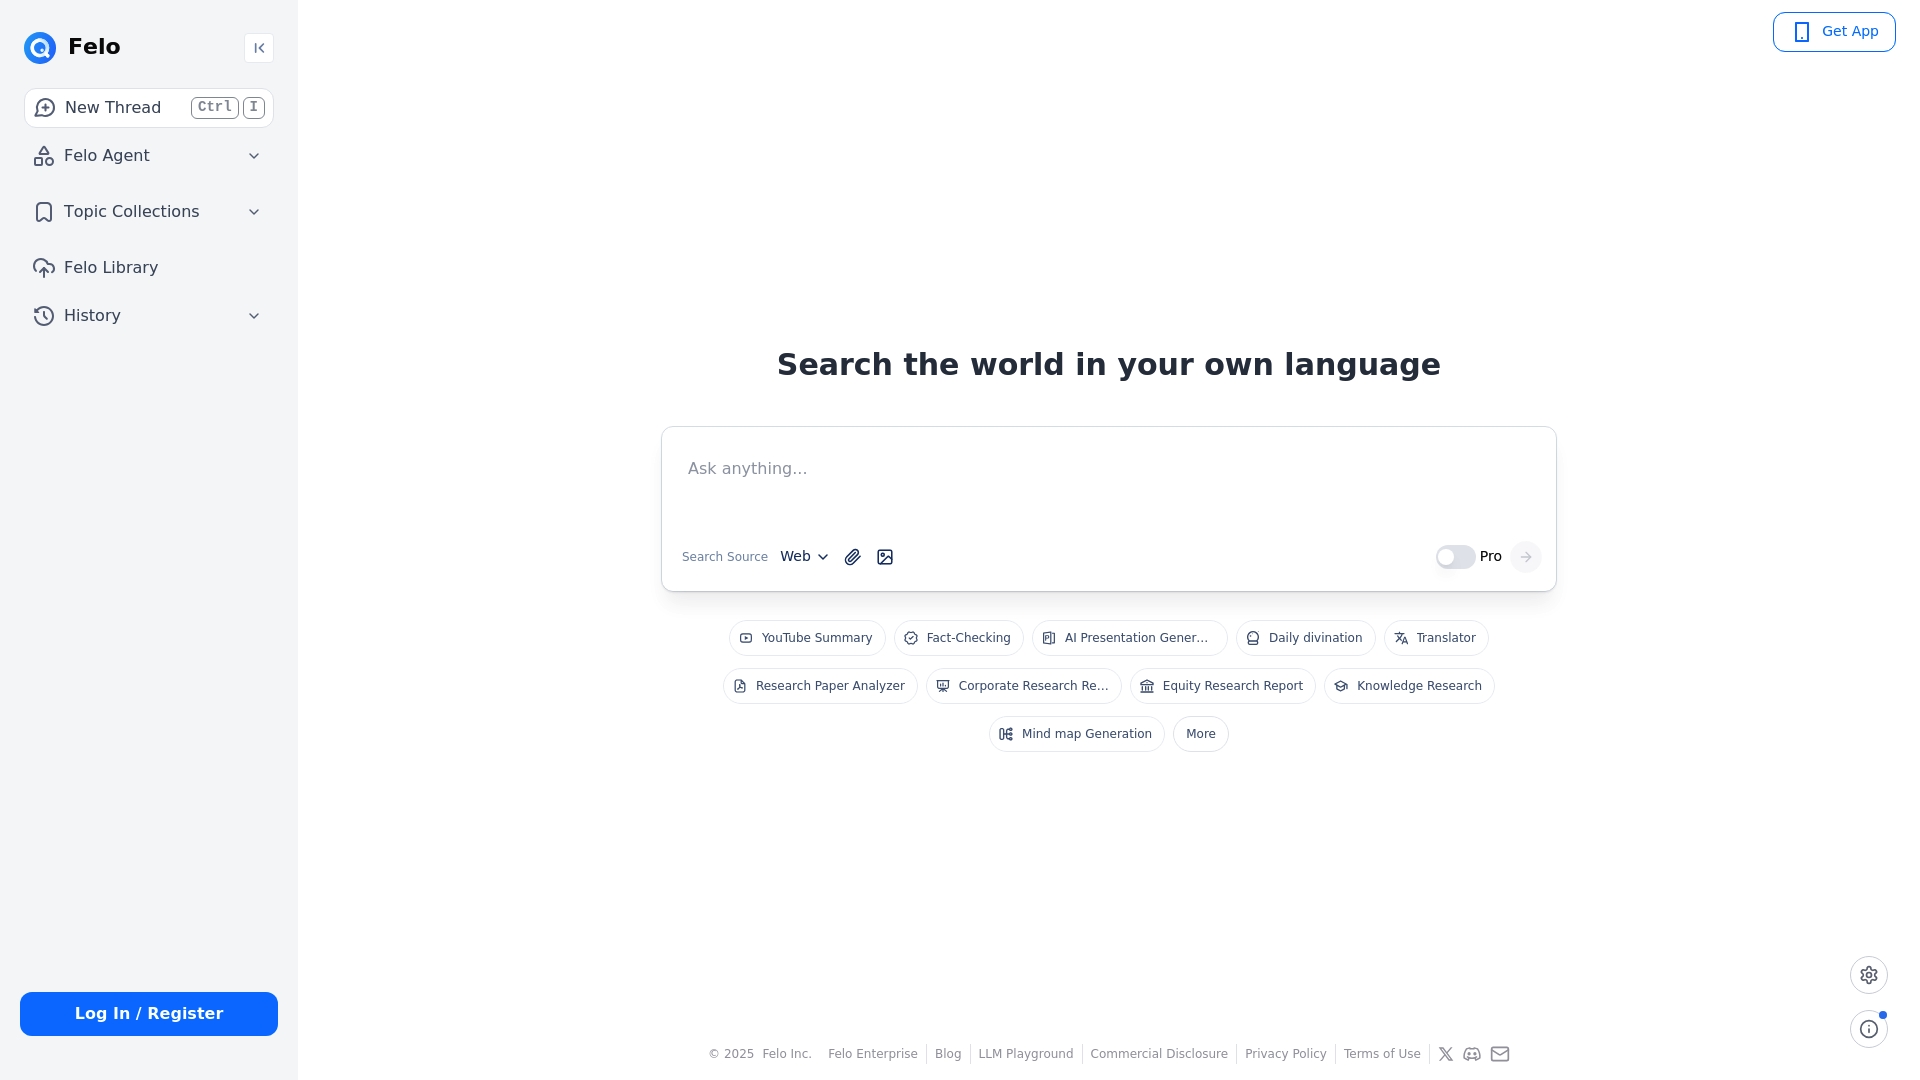Open the Felo Enterprise footer link

pyautogui.click(x=873, y=1054)
